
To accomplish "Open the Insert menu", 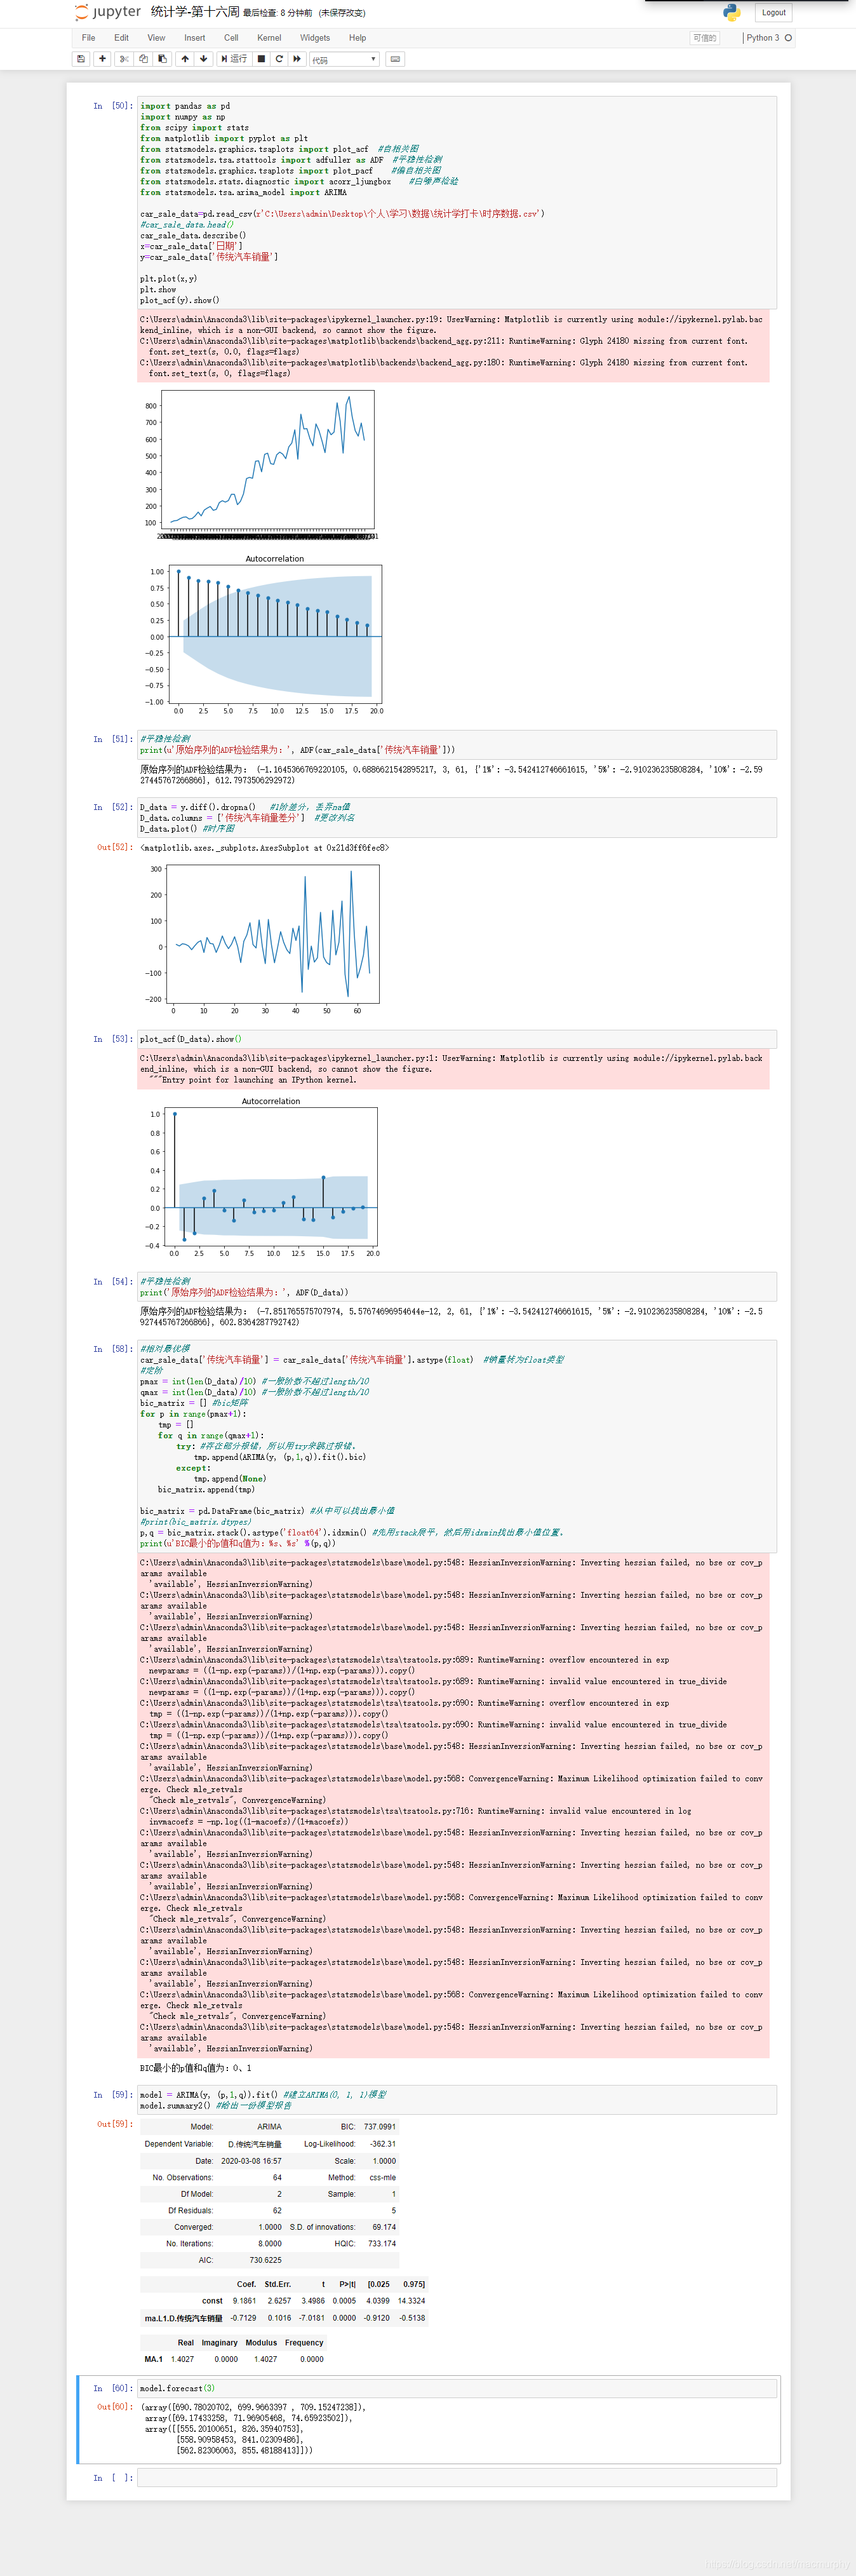I will (194, 38).
